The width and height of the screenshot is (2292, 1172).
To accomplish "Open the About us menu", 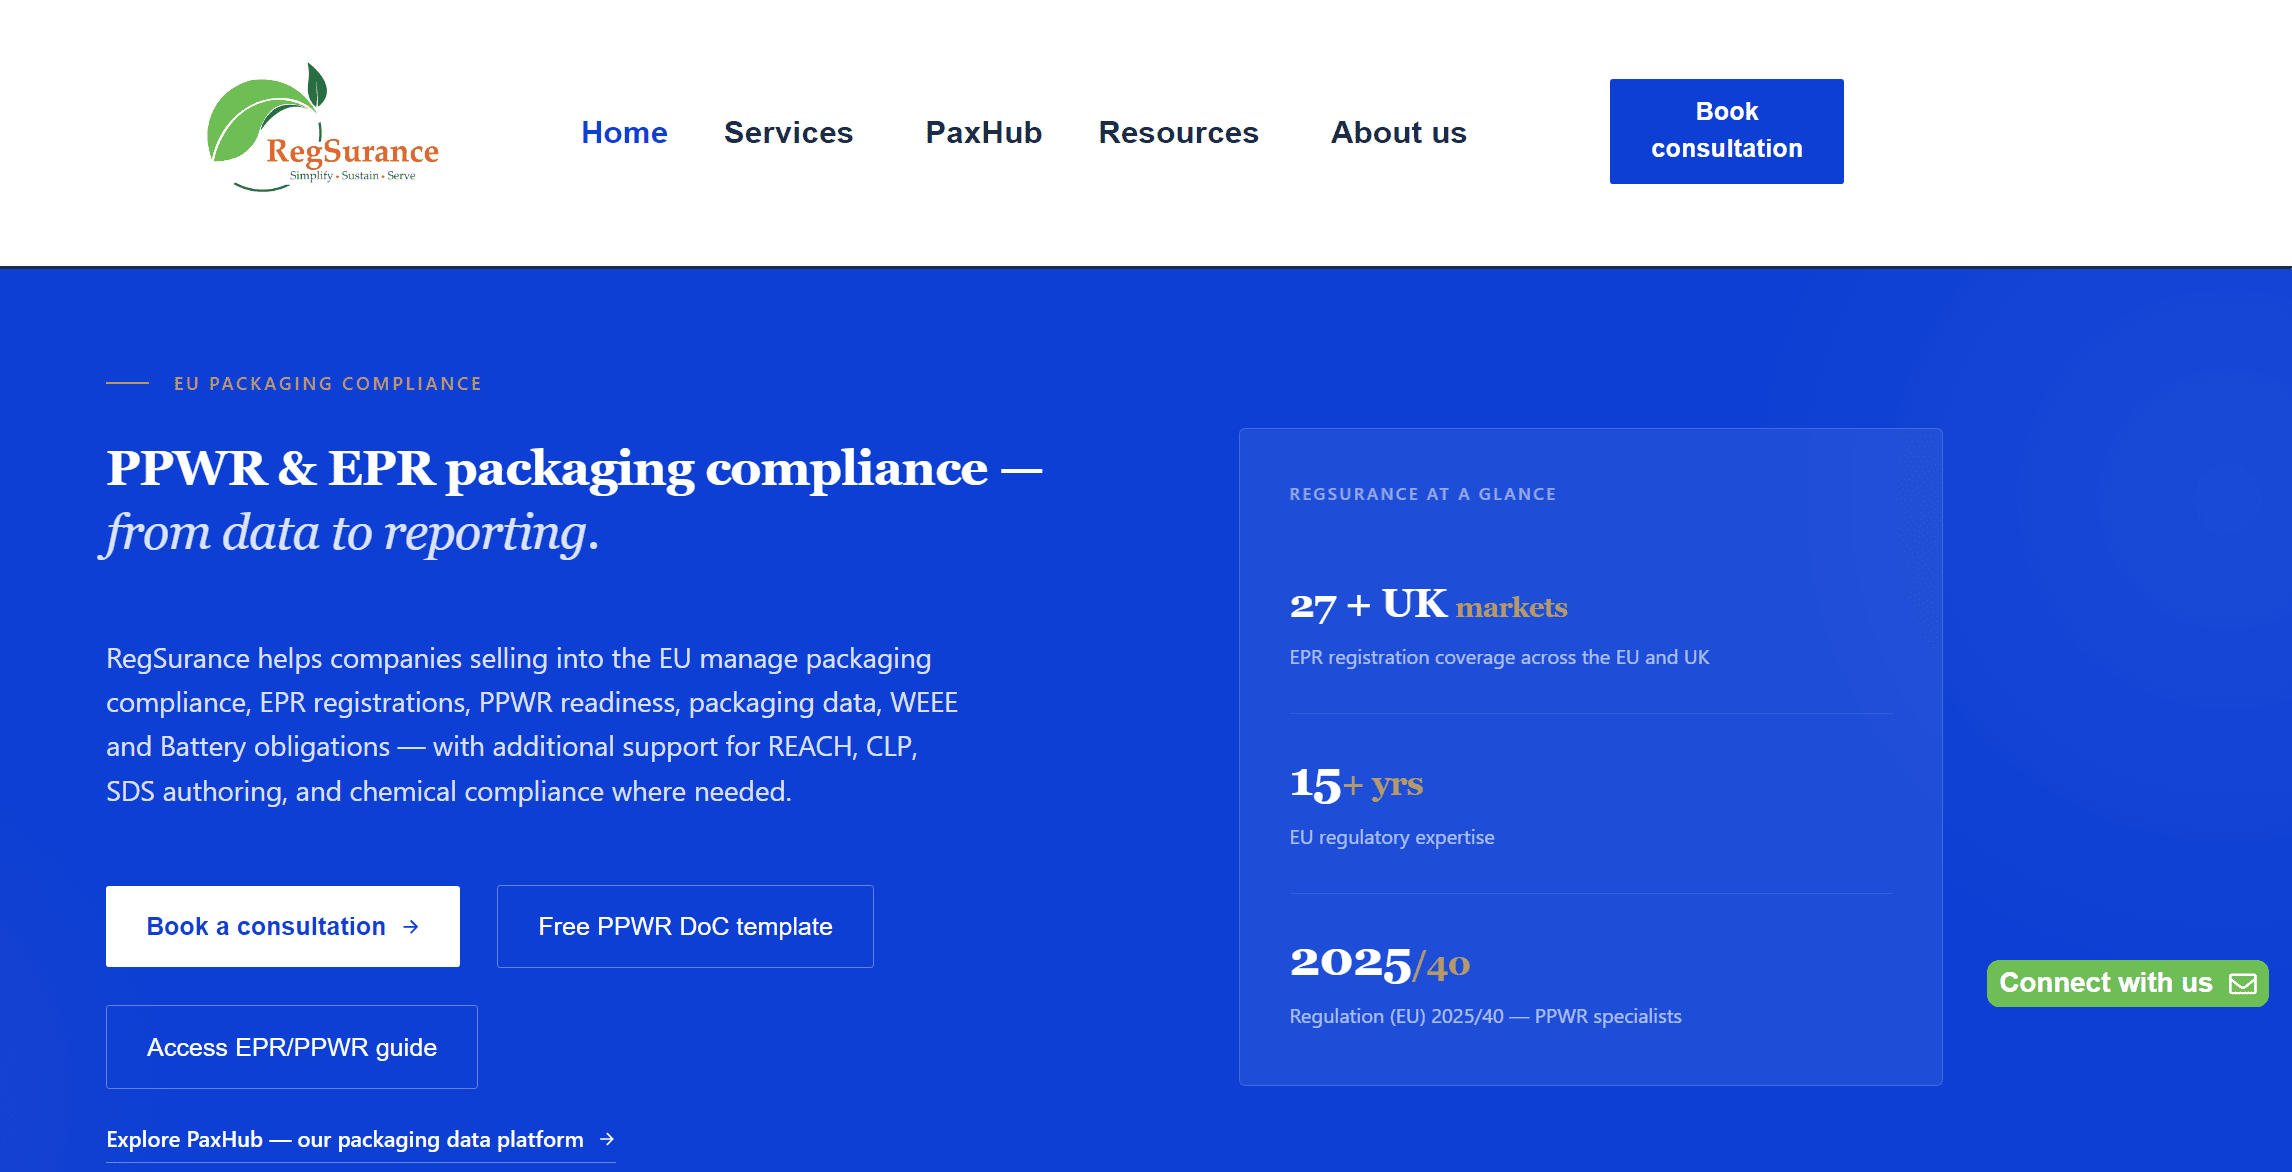I will coord(1398,132).
